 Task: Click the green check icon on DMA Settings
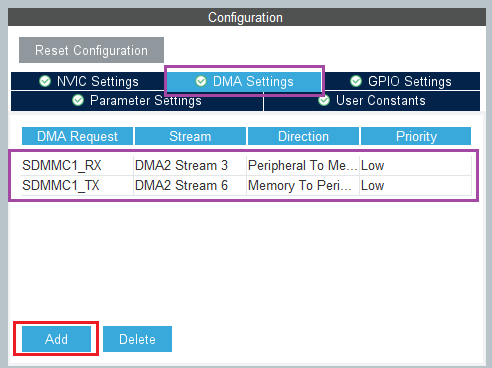click(201, 81)
